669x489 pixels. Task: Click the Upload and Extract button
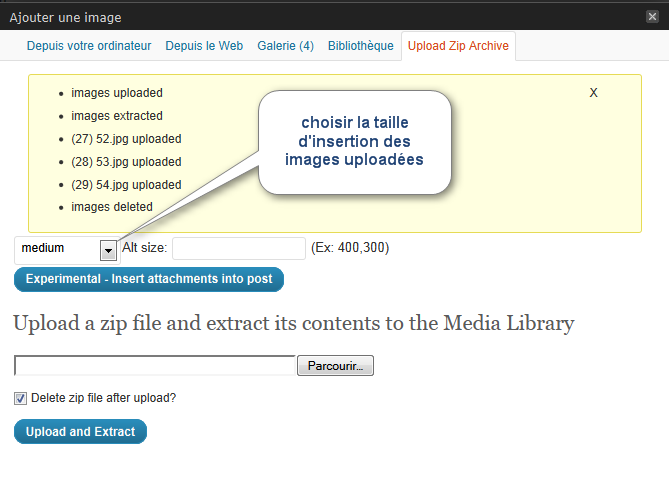point(80,431)
